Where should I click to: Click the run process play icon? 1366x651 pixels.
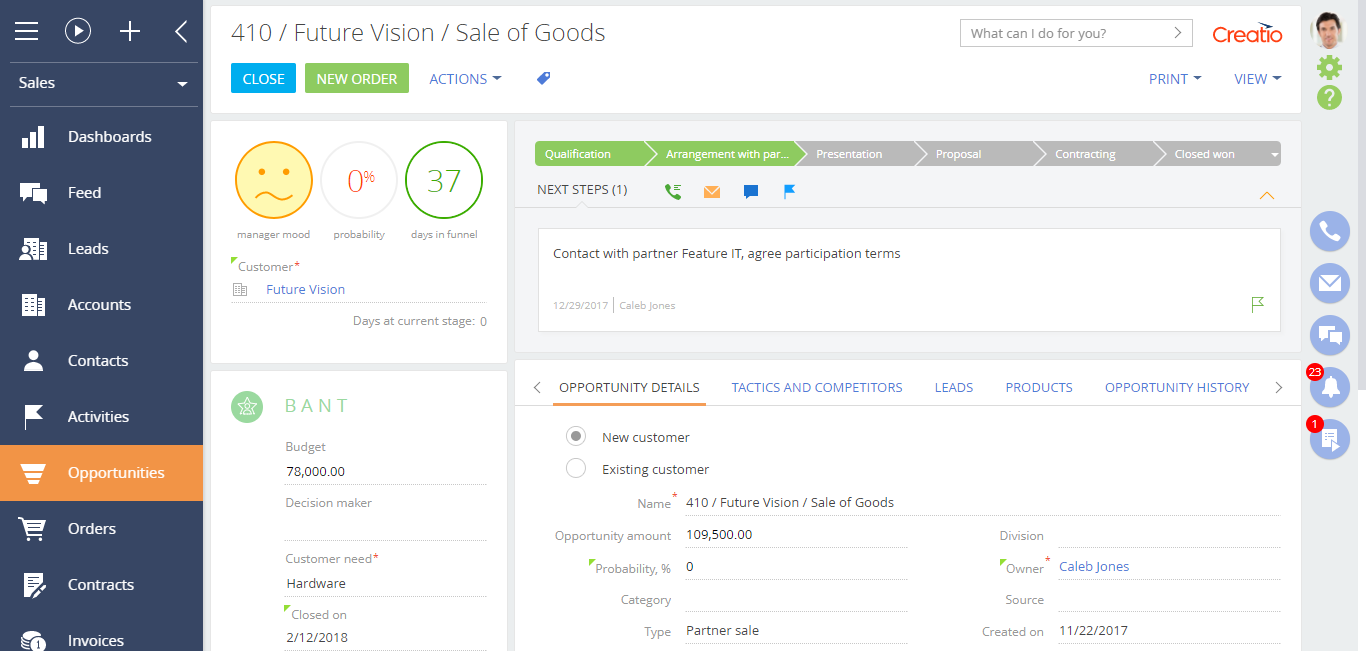tap(78, 31)
